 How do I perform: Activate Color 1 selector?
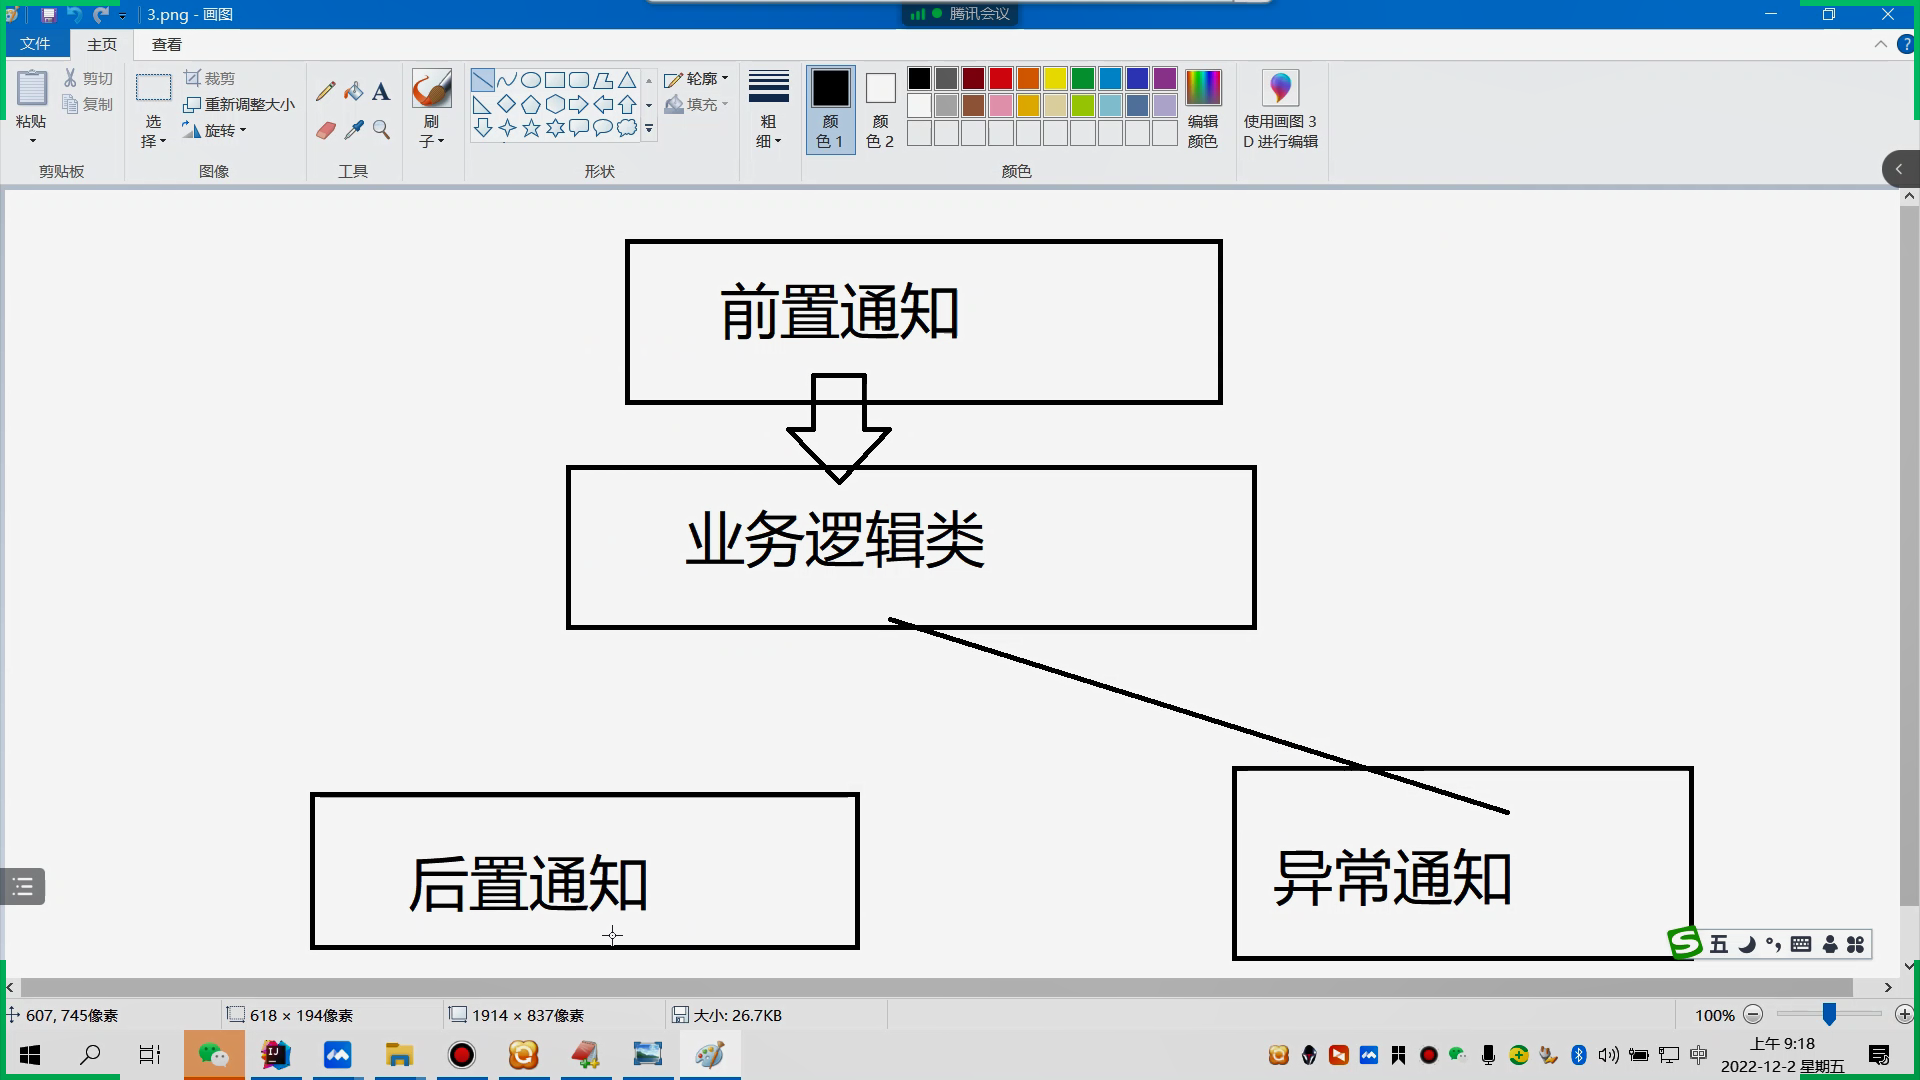[x=830, y=109]
